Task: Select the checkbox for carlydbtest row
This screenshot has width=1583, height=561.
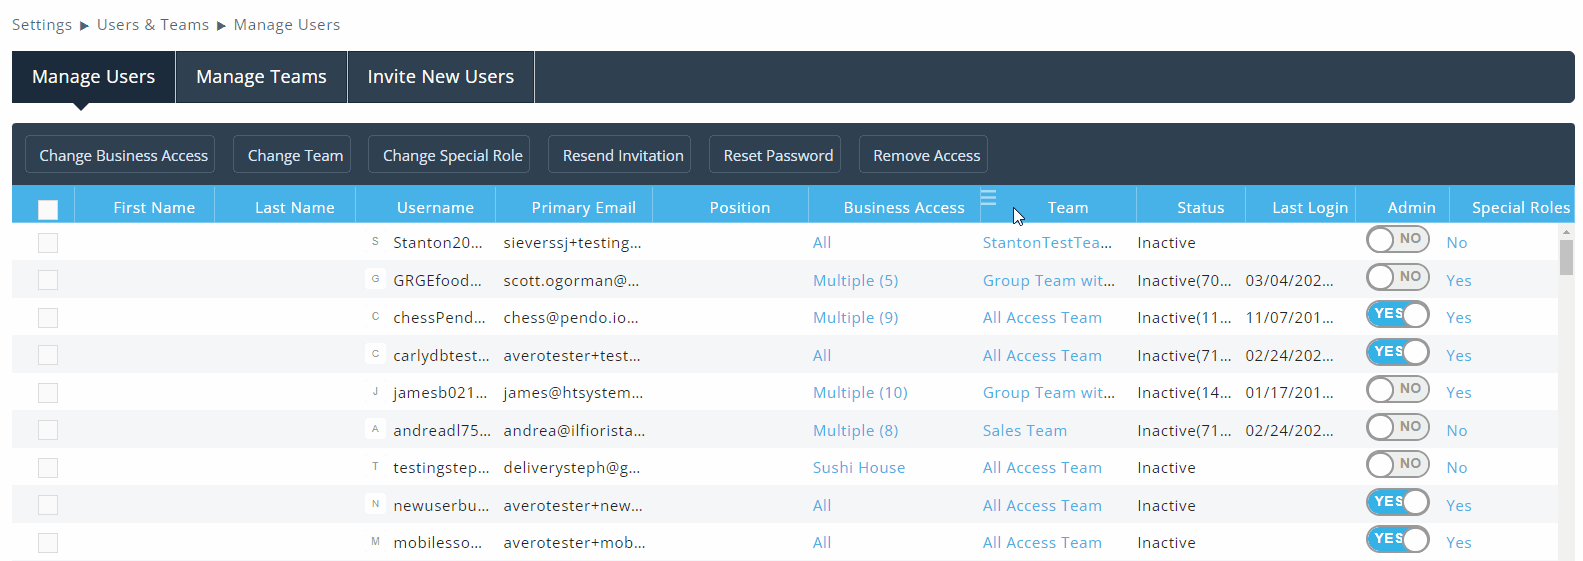Action: pyautogui.click(x=48, y=355)
